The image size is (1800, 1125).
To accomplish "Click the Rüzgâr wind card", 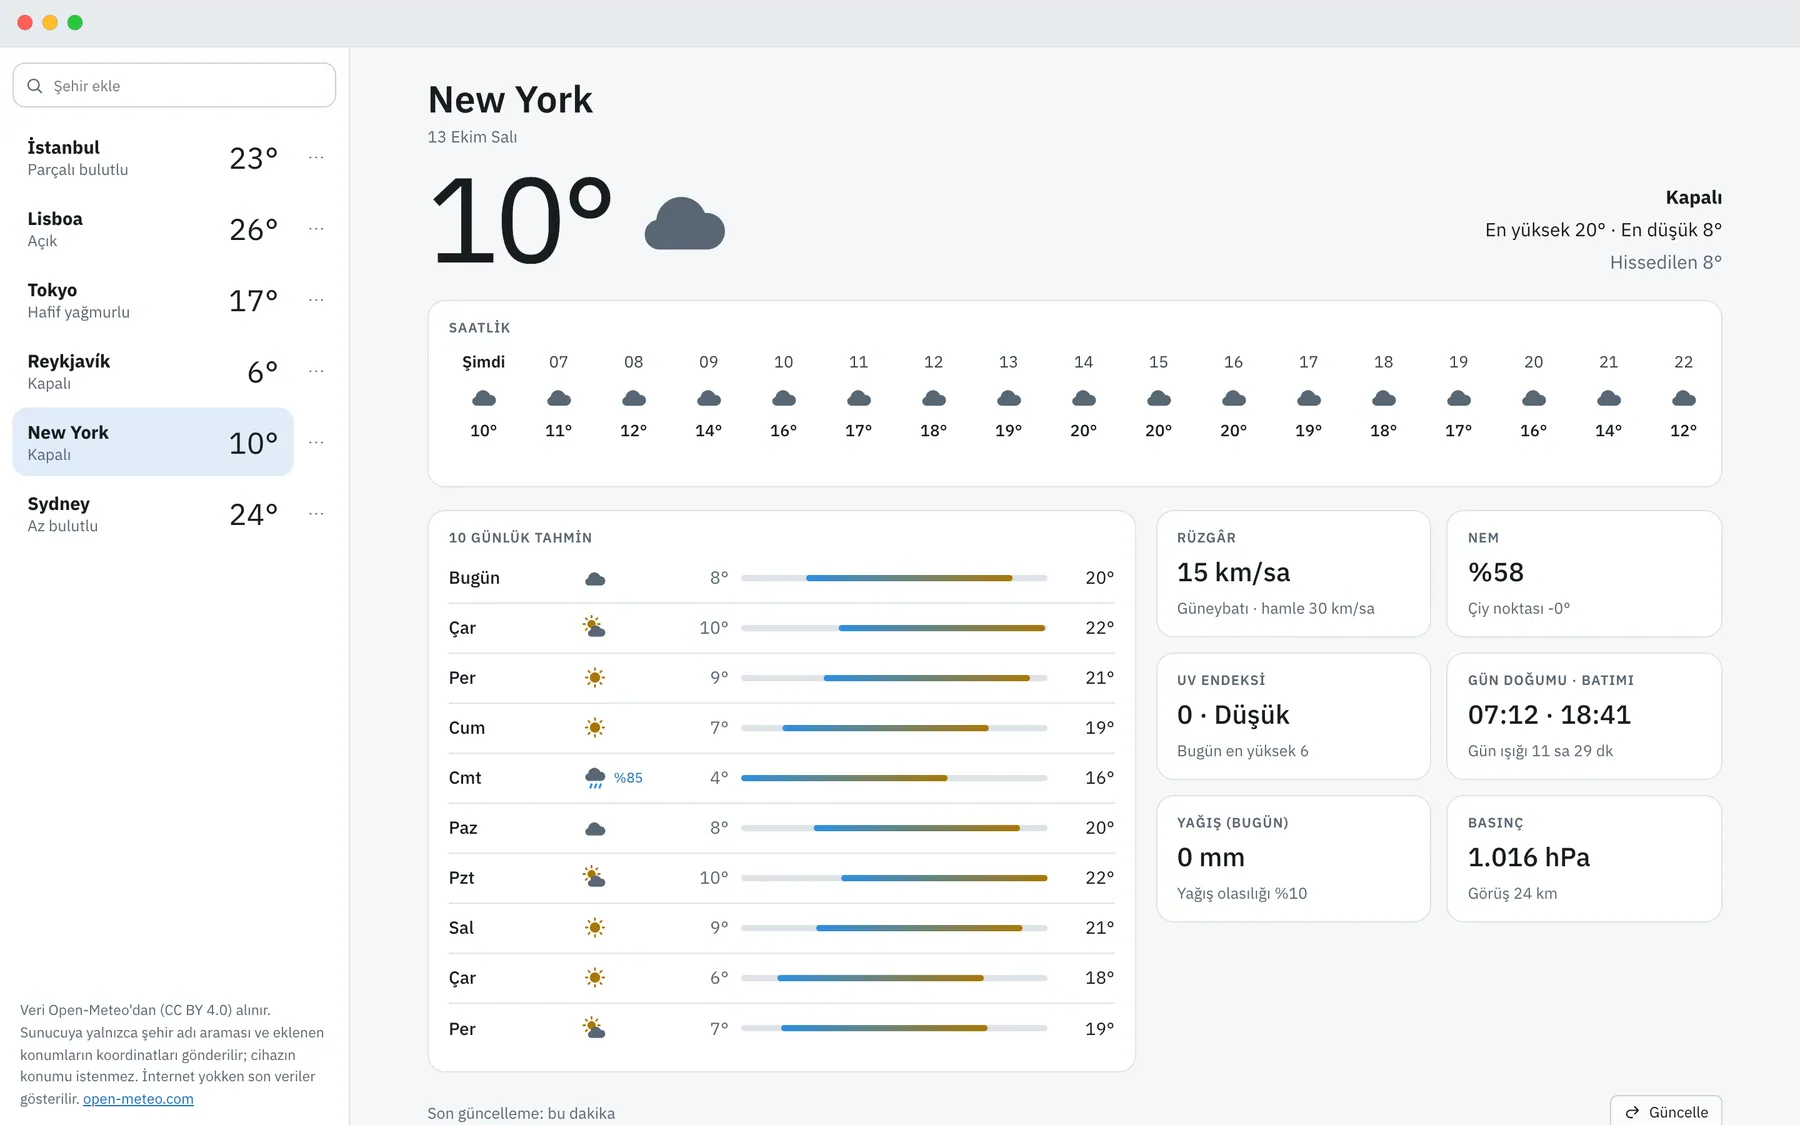I will [1294, 574].
